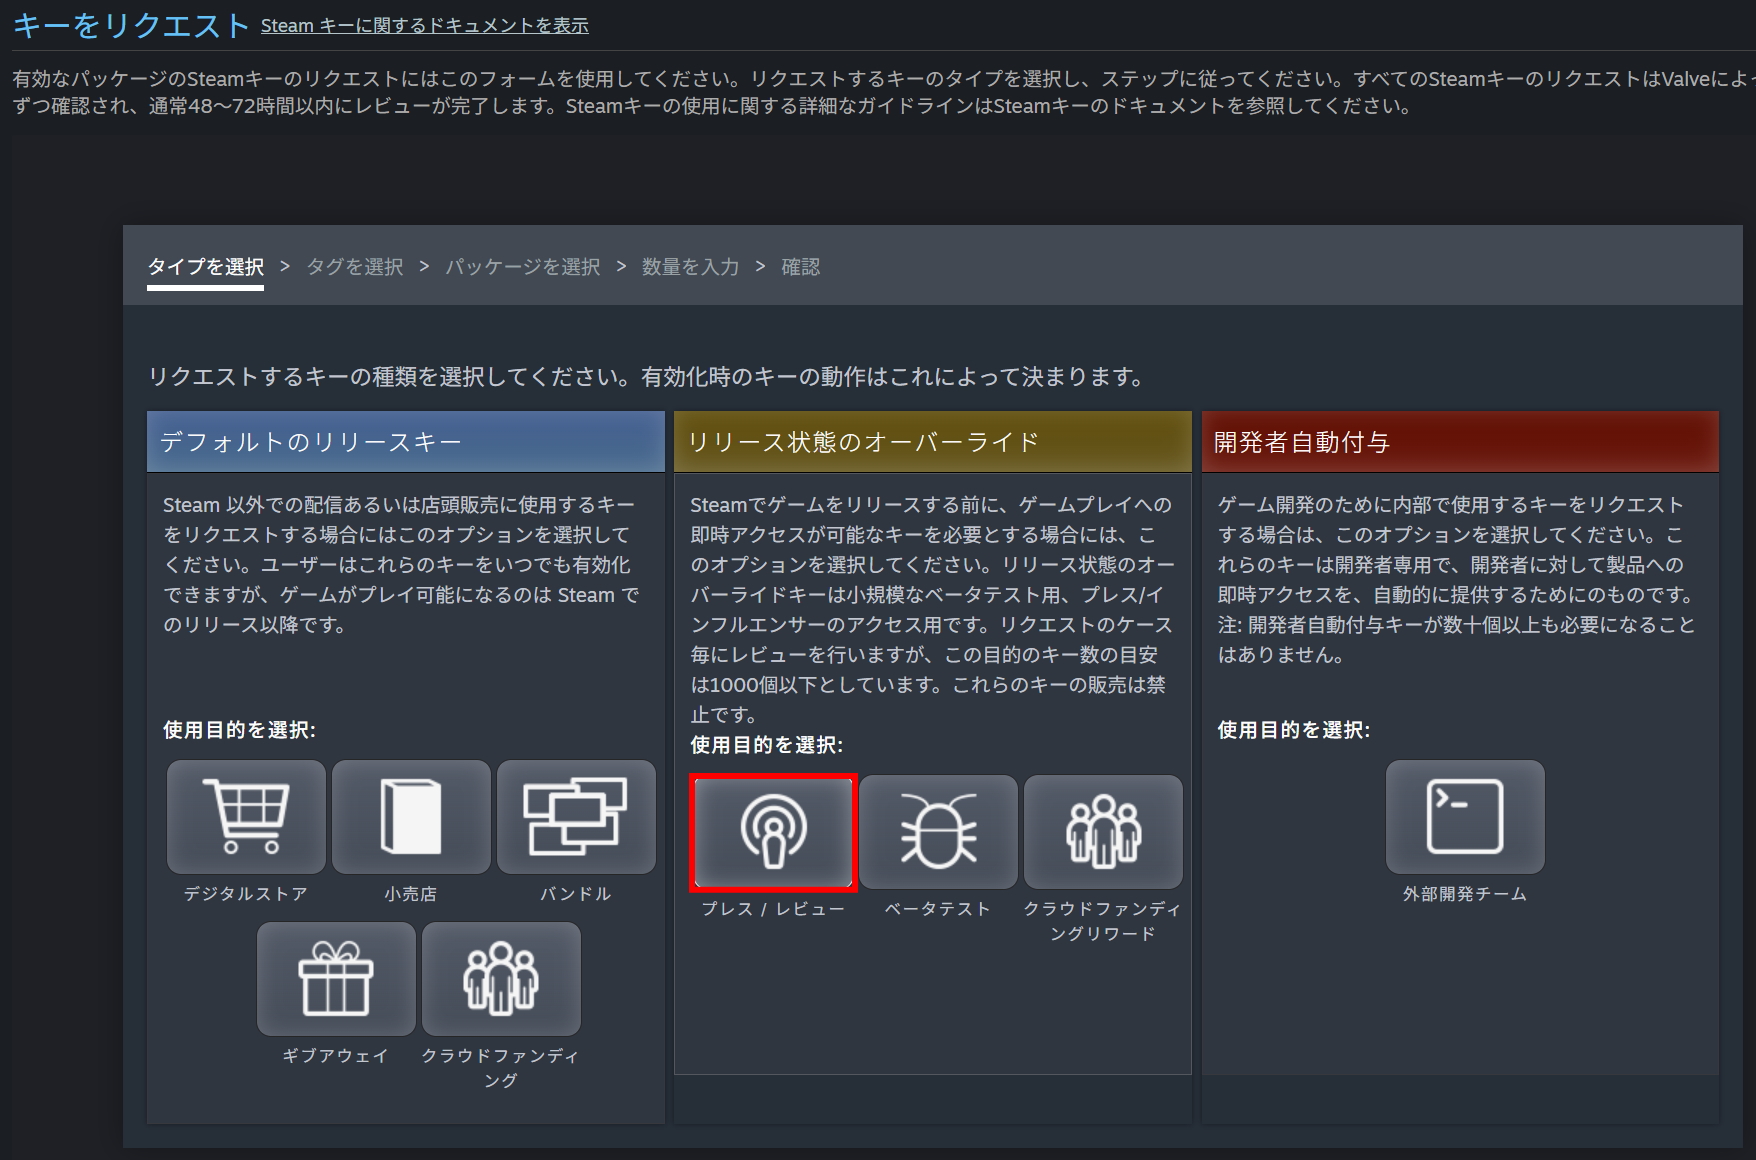Click the デフォルトのリリースキー blue header
Screen dimensions: 1756x1160
pyautogui.click(x=405, y=442)
